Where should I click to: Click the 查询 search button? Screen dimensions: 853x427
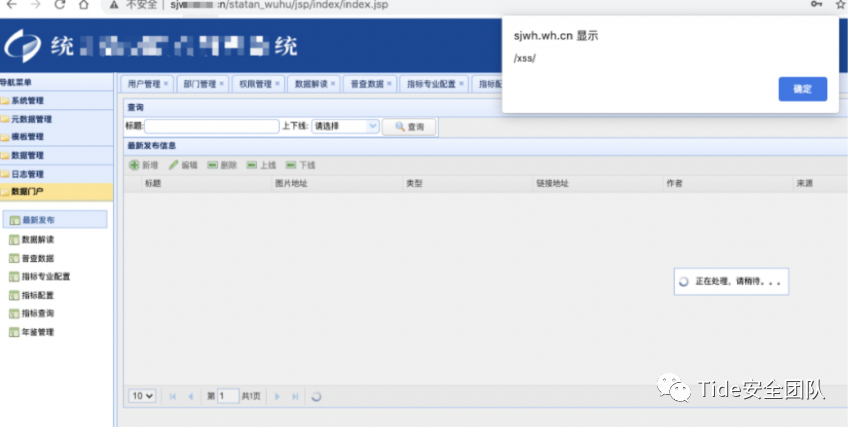coord(409,127)
